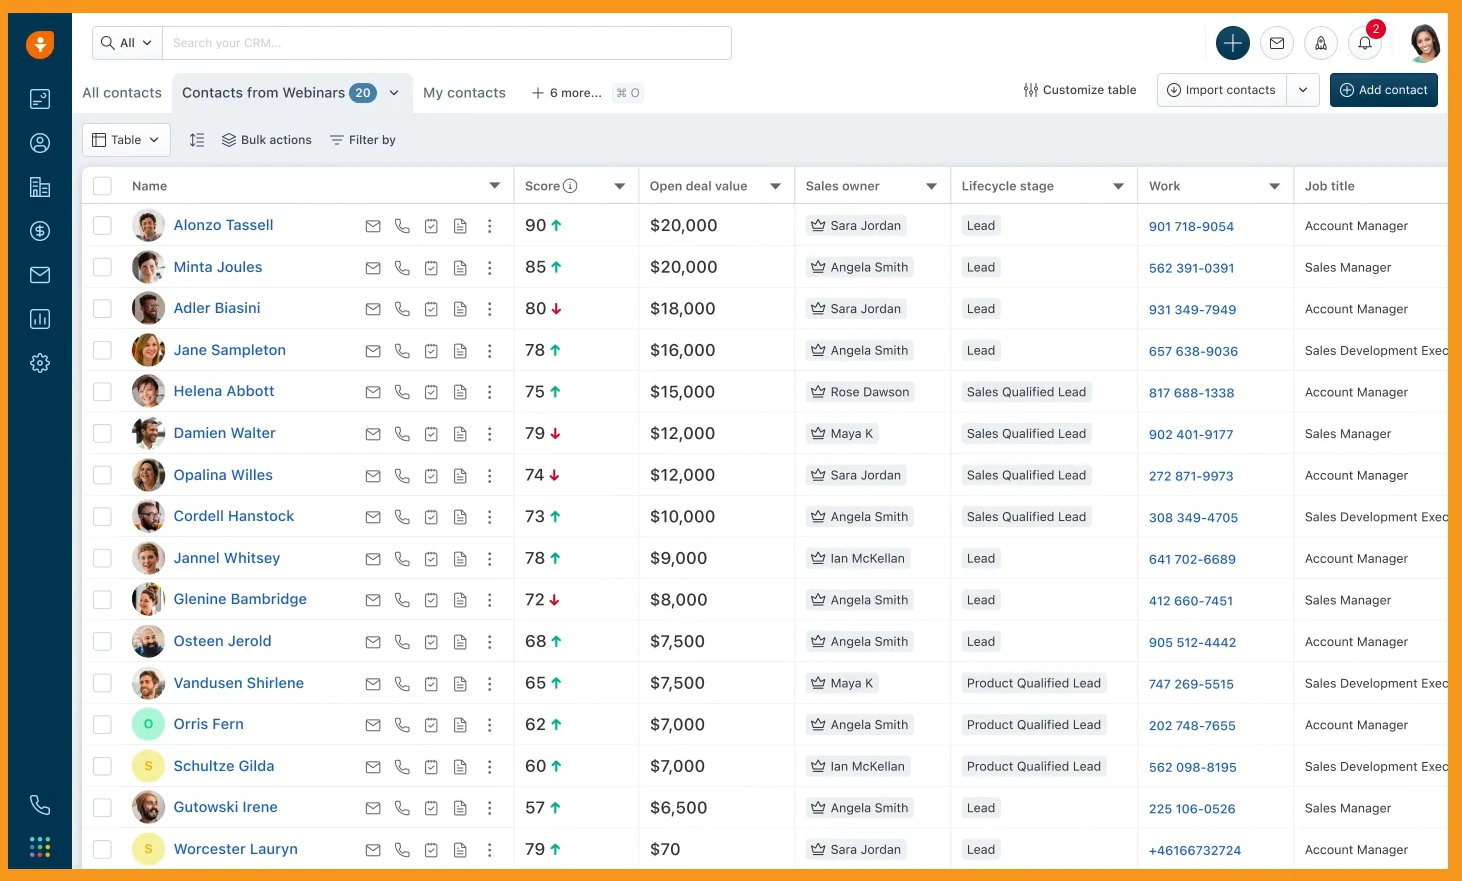The image size is (1462, 881).
Task: Open the notifications bell icon
Action: pos(1365,43)
